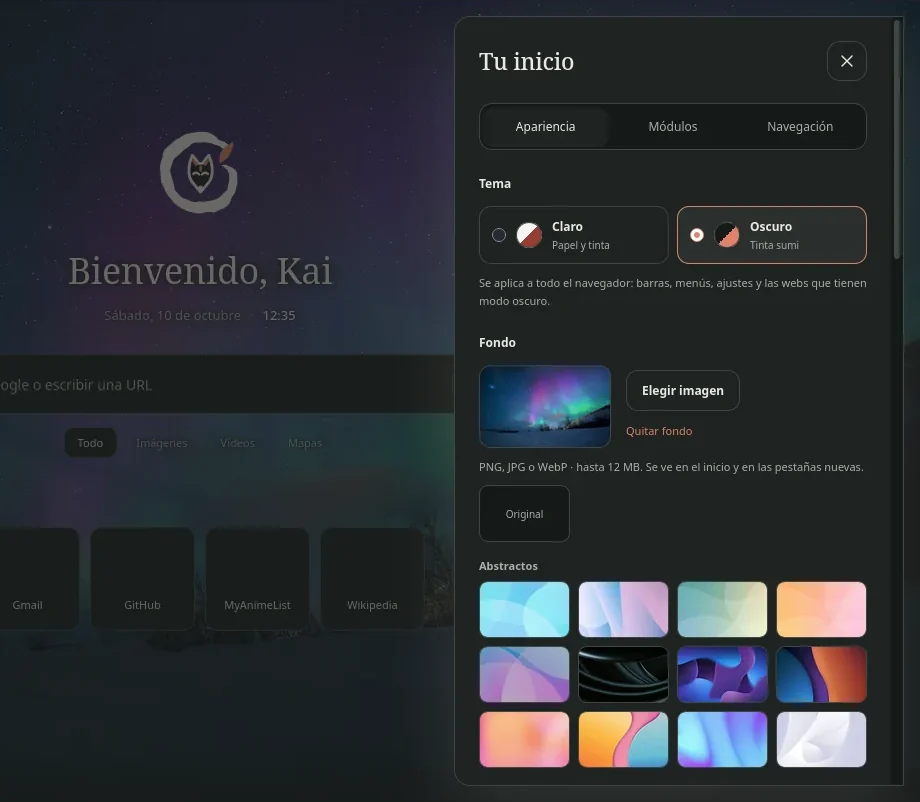Click the 'Fondo' section heading
The image size is (920, 802).
tap(497, 343)
